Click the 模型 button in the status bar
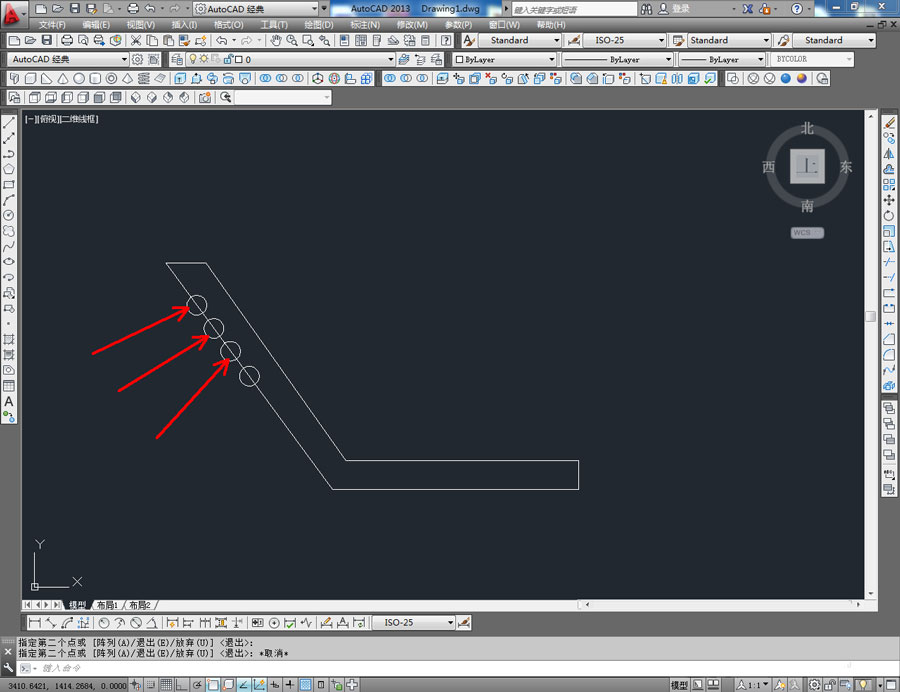Image resolution: width=900 pixels, height=692 pixels. [x=679, y=685]
